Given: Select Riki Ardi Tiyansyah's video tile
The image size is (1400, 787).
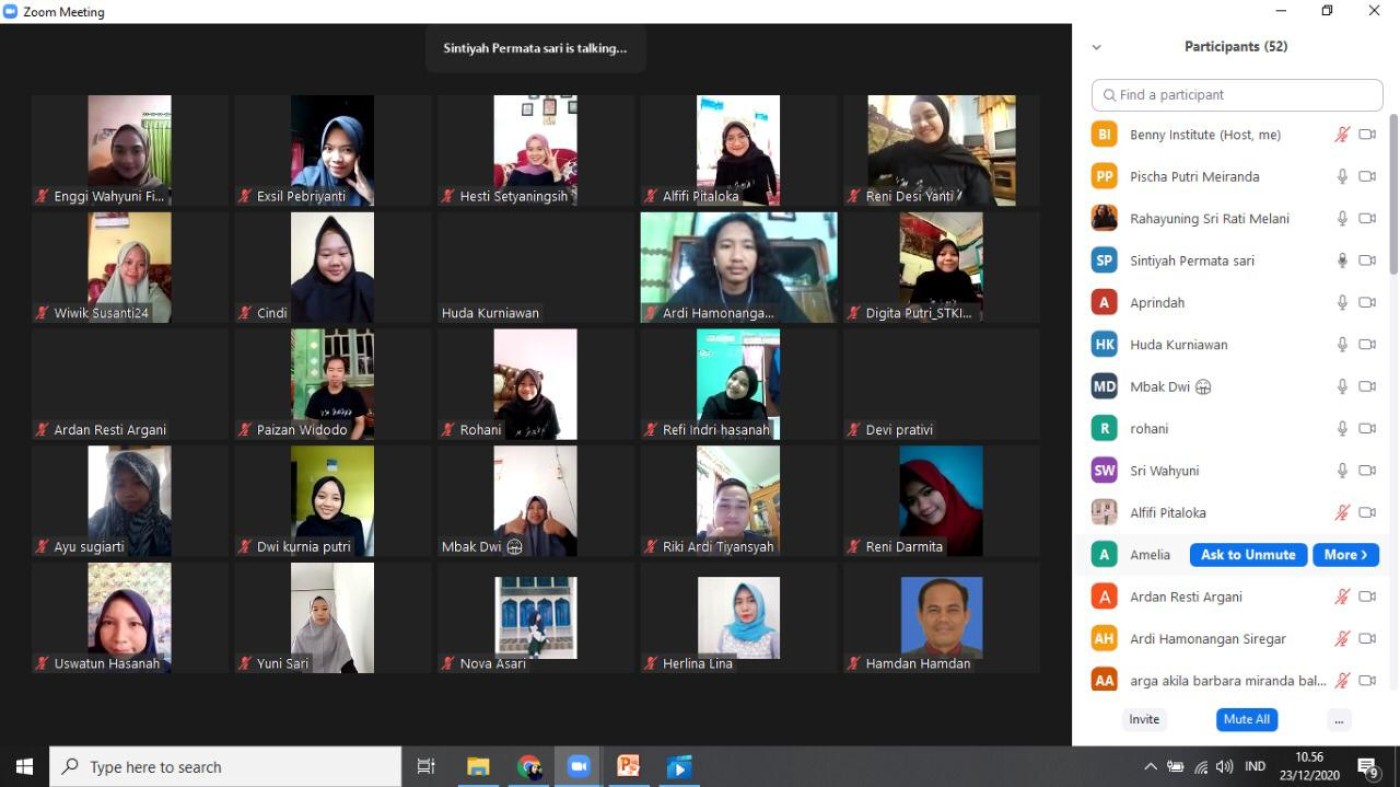Looking at the screenshot, I should pos(738,500).
